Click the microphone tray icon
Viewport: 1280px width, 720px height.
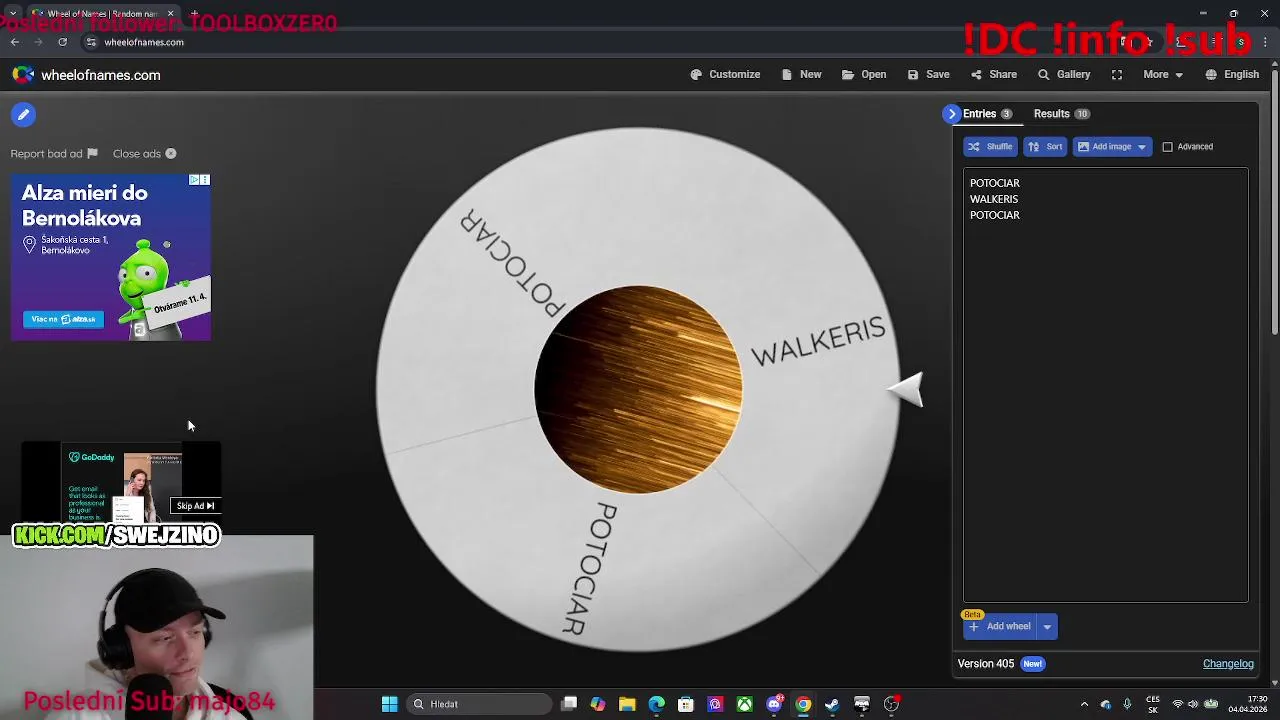click(1127, 704)
